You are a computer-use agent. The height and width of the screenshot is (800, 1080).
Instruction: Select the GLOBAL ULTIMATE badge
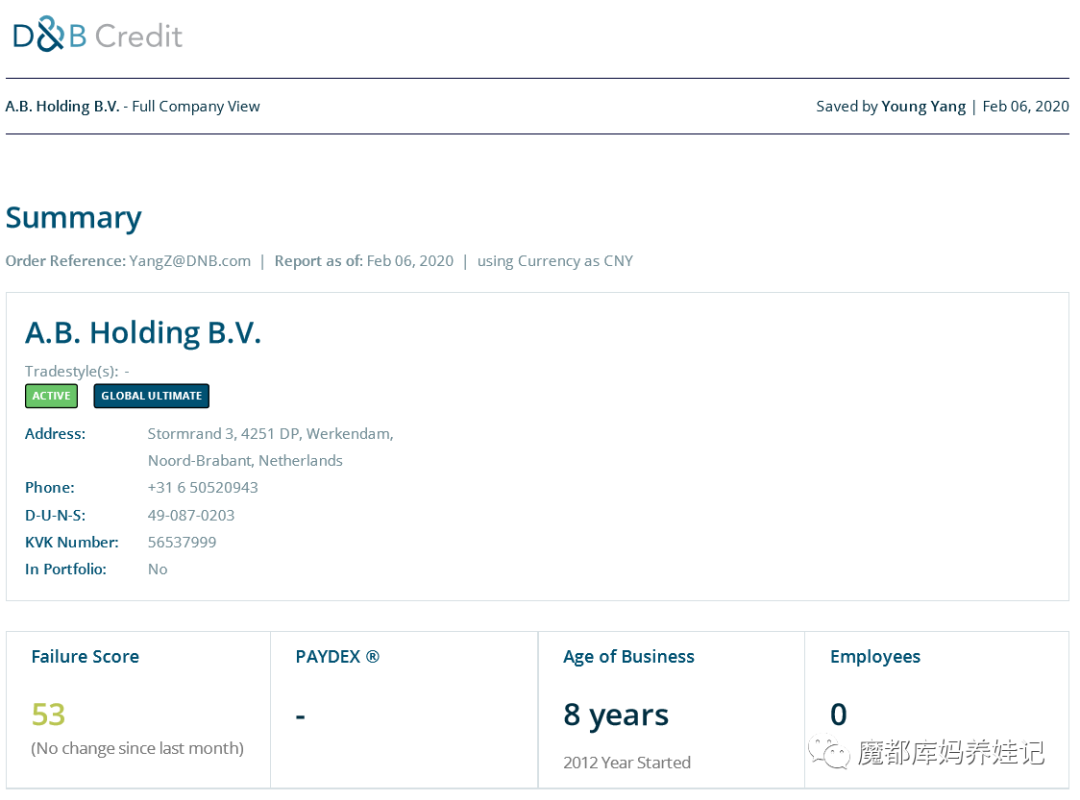(x=151, y=396)
